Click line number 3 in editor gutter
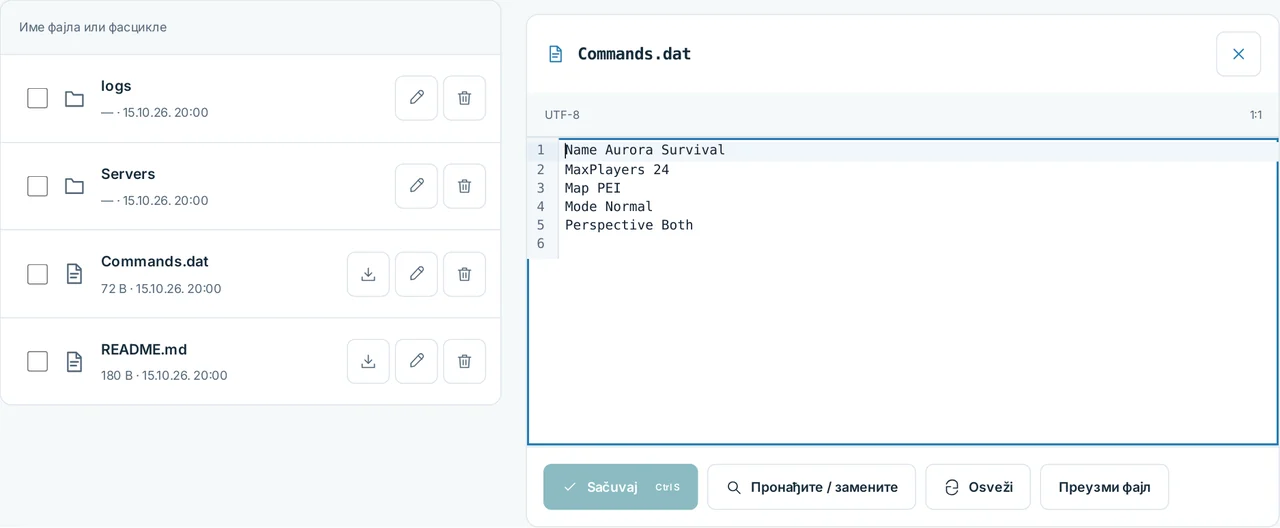The height and width of the screenshot is (528, 1280). point(540,188)
